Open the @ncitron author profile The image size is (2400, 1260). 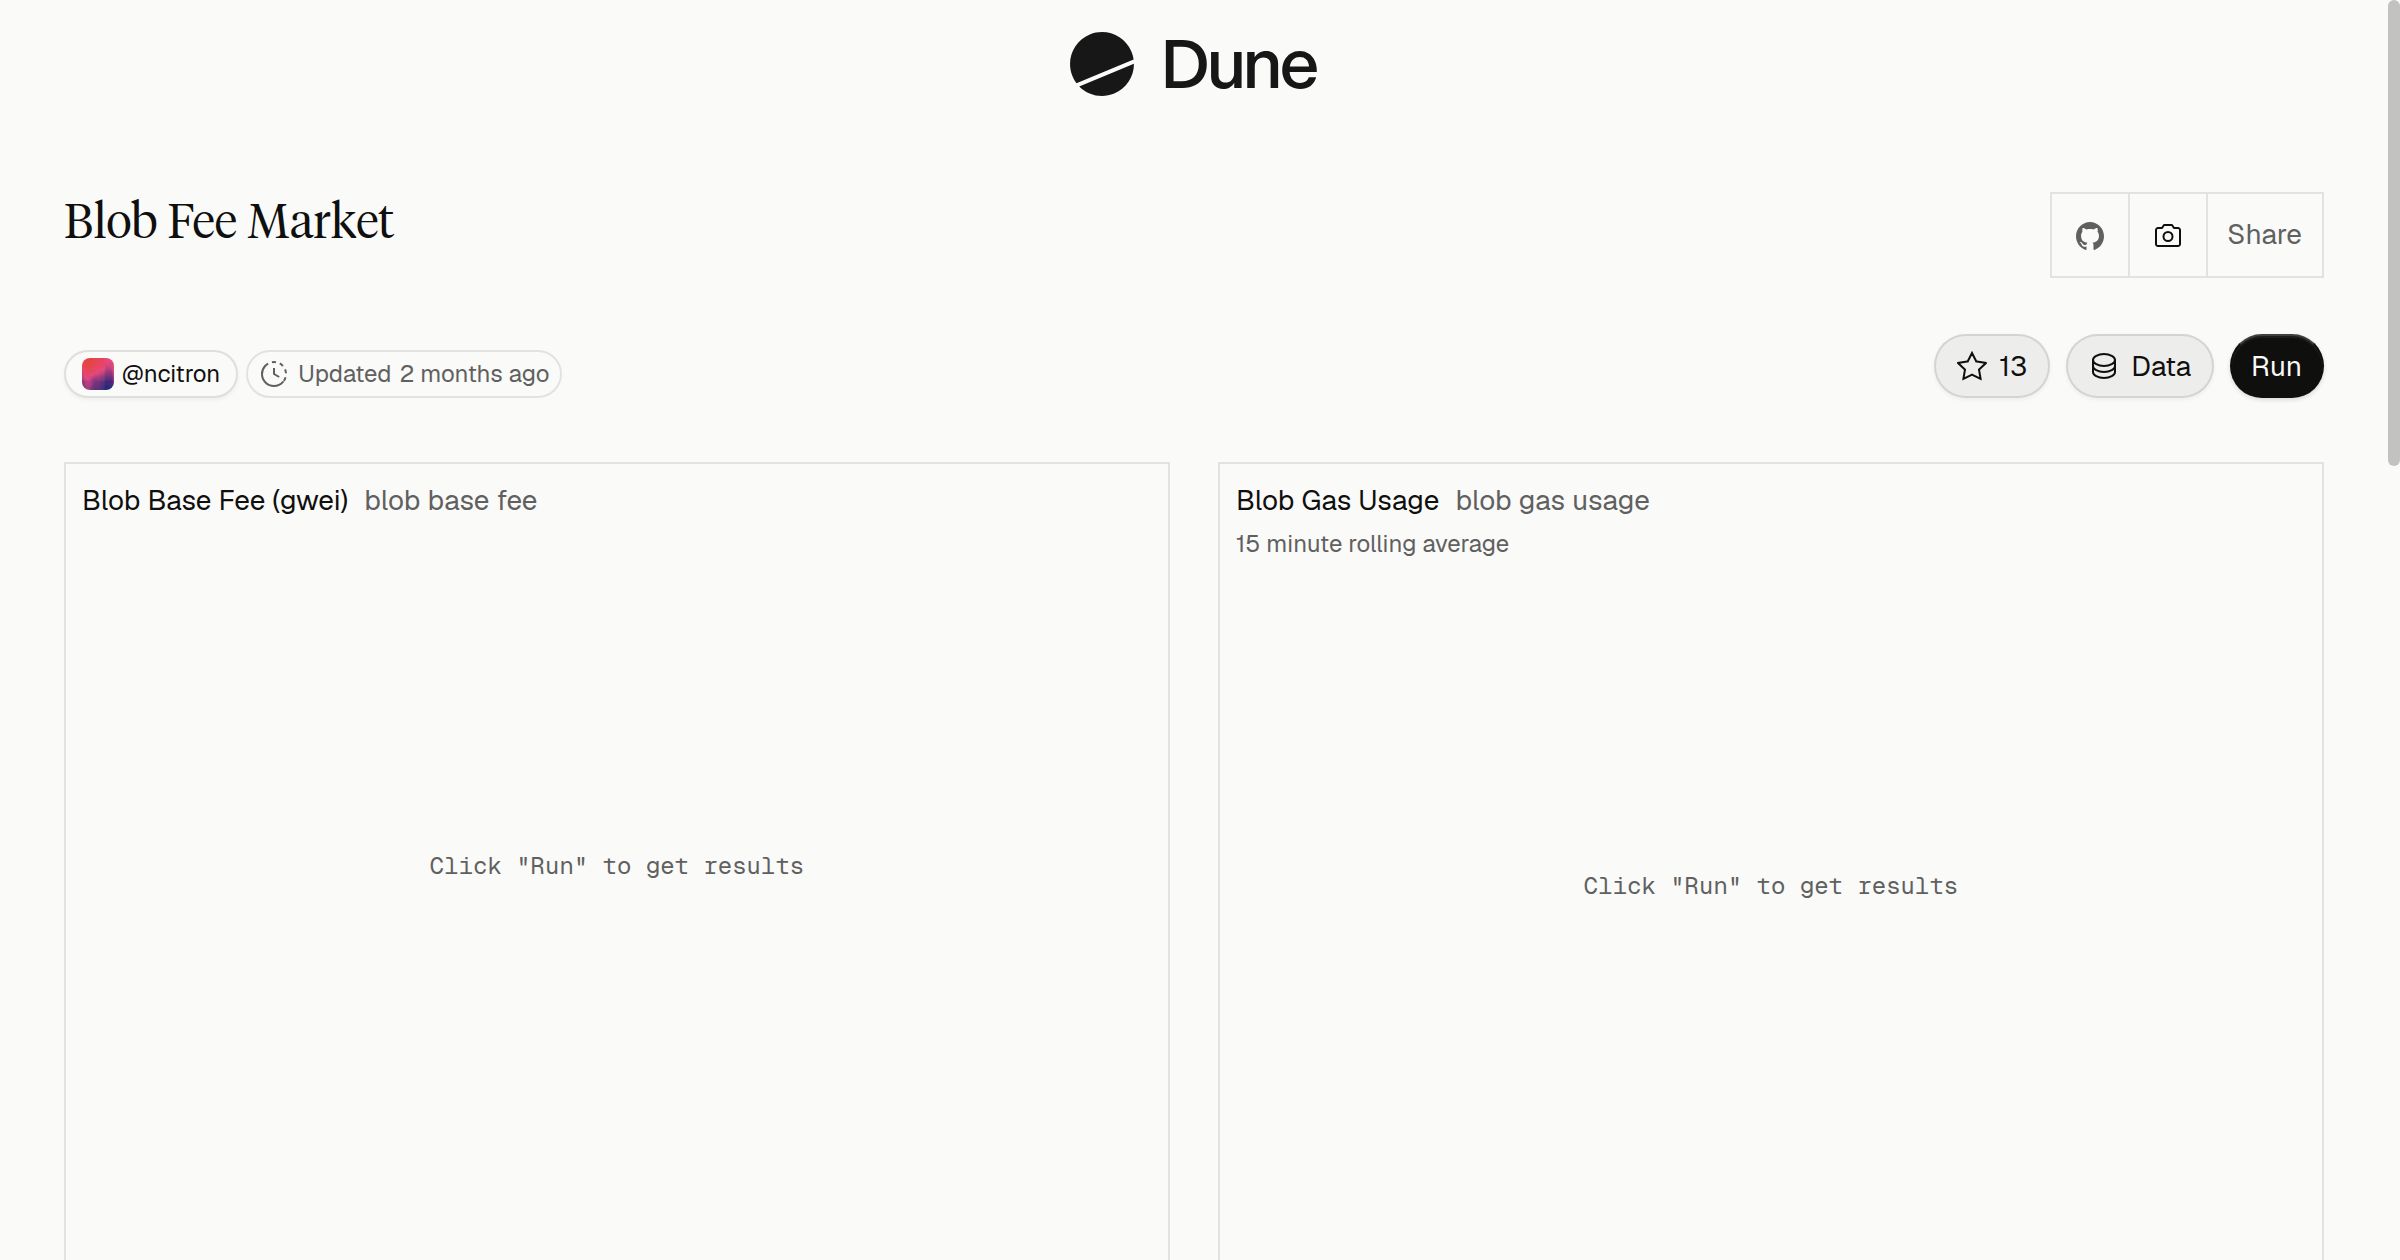(x=151, y=374)
